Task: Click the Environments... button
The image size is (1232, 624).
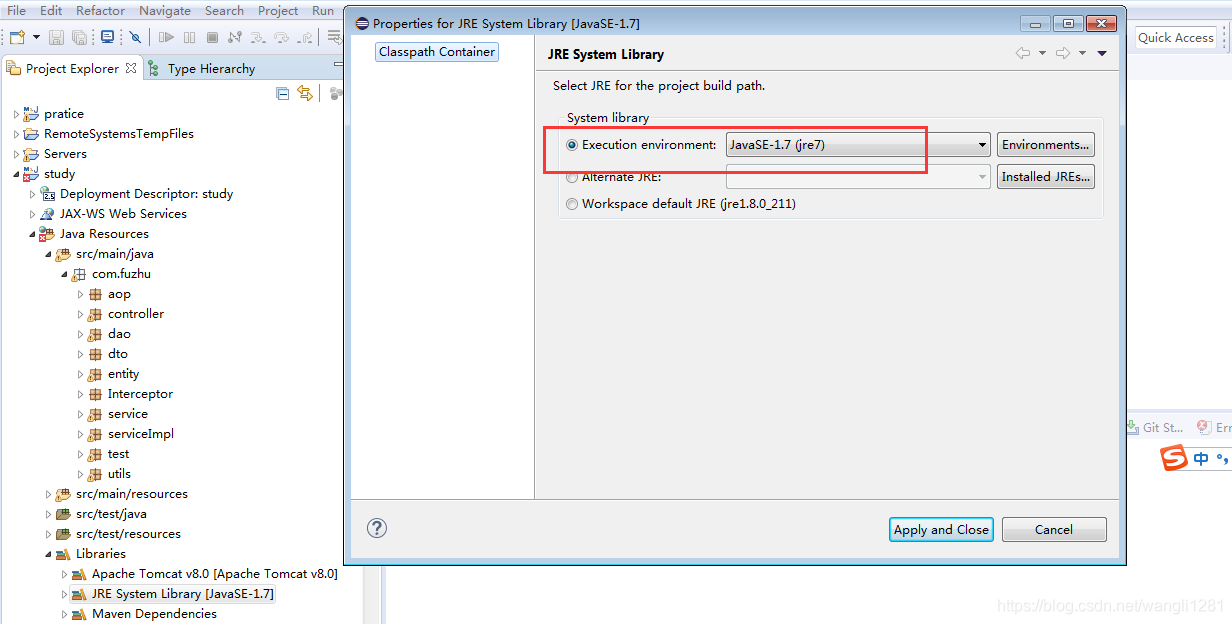Action: click(x=1045, y=145)
